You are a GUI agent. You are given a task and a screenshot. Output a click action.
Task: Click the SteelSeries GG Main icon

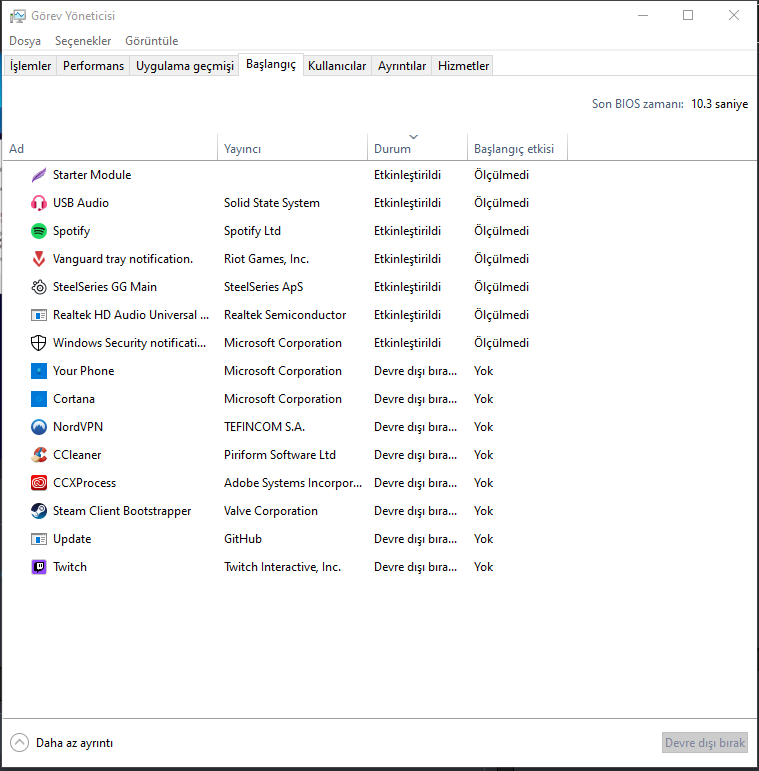point(39,287)
